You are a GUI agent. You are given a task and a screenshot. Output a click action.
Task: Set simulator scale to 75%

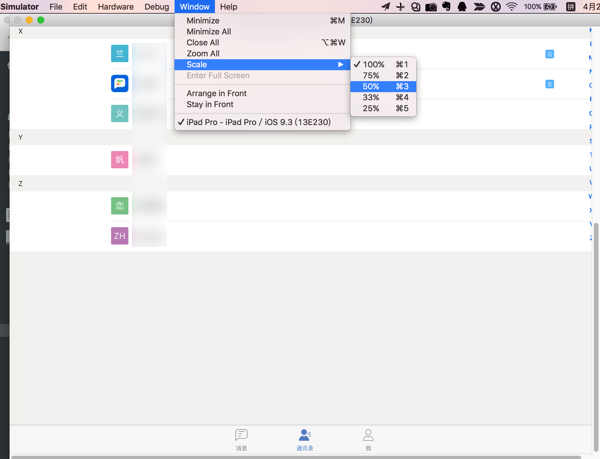[x=383, y=75]
